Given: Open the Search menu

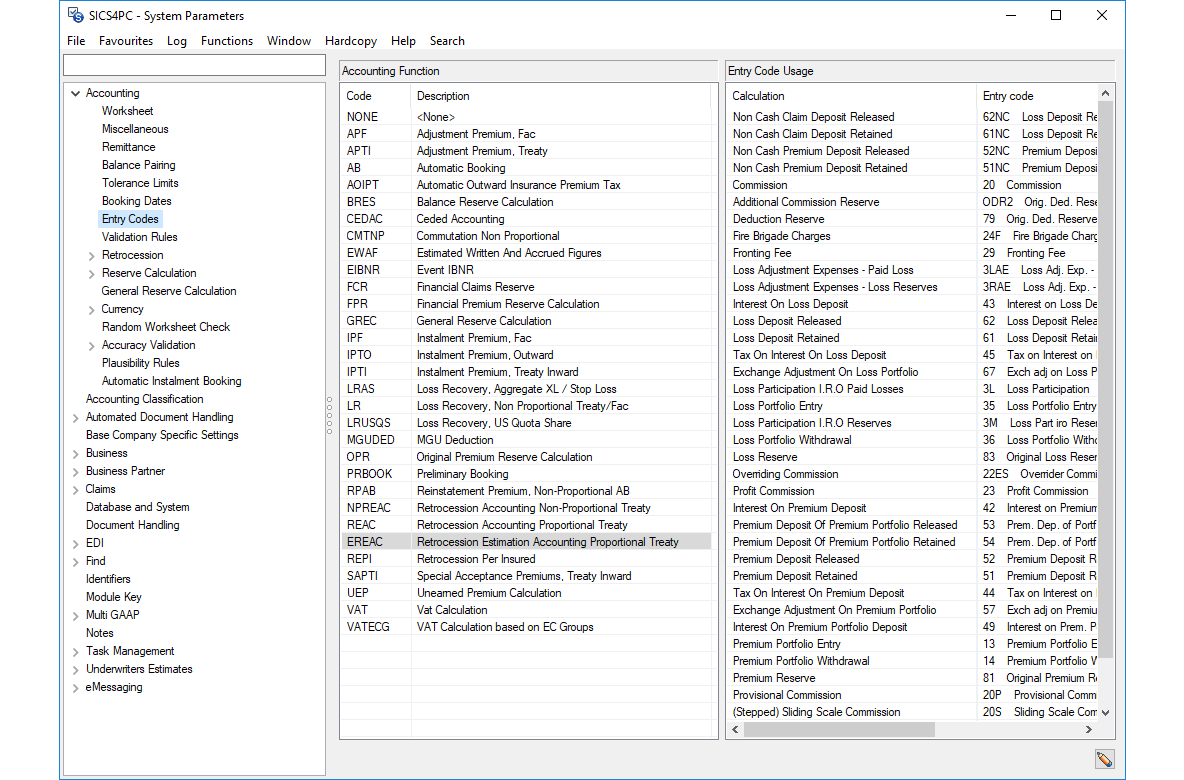Looking at the screenshot, I should click(x=447, y=41).
